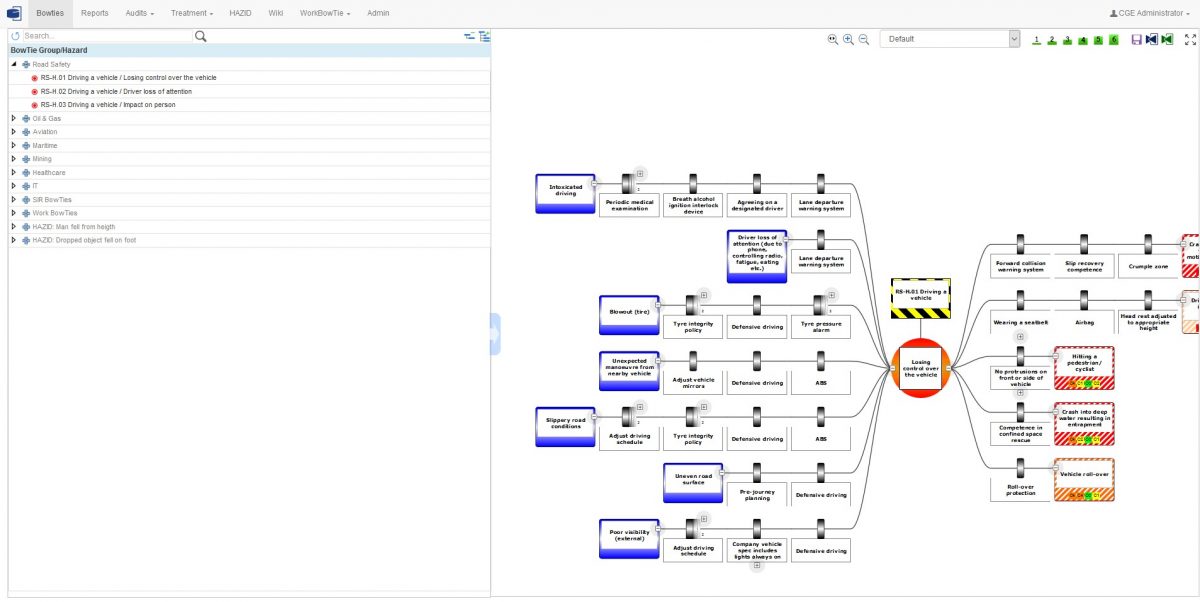Toggle fullscreen diagram view
Image resolution: width=1200 pixels, height=602 pixels.
click(1190, 39)
